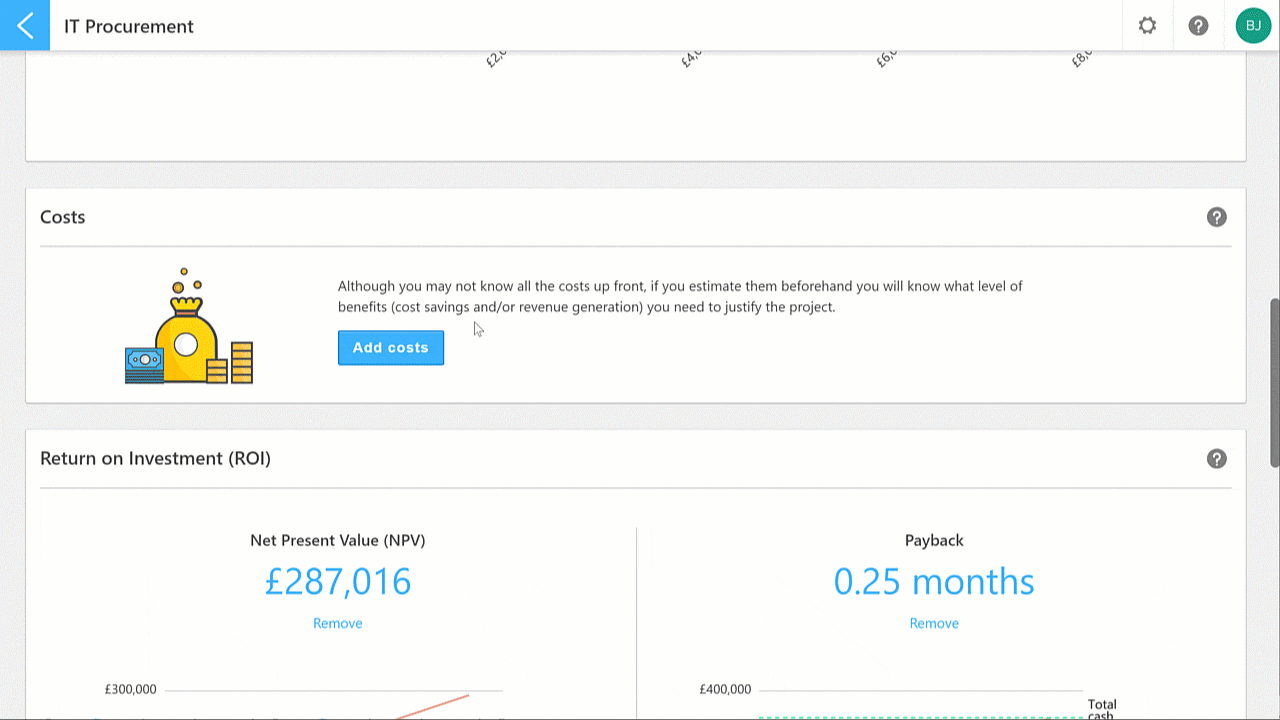Image resolution: width=1280 pixels, height=720 pixels.
Task: Click the ROI section help icon
Action: [x=1216, y=458]
